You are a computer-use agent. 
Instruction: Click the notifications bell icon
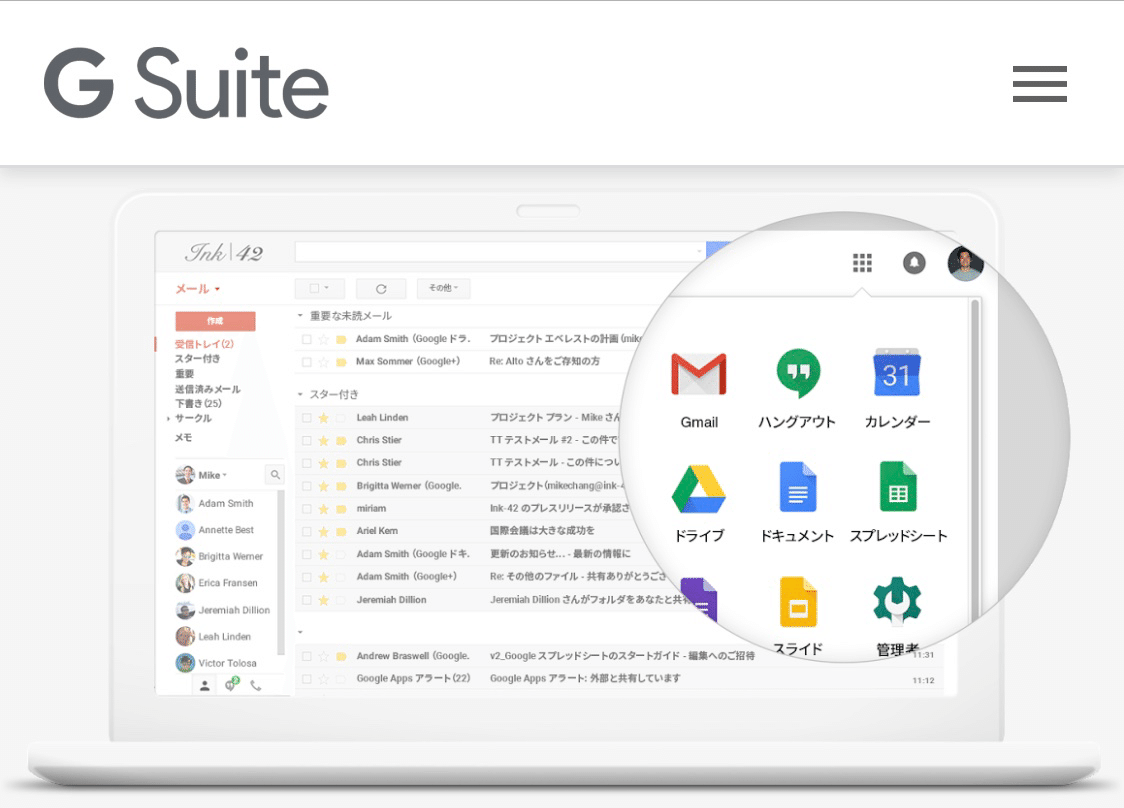914,263
